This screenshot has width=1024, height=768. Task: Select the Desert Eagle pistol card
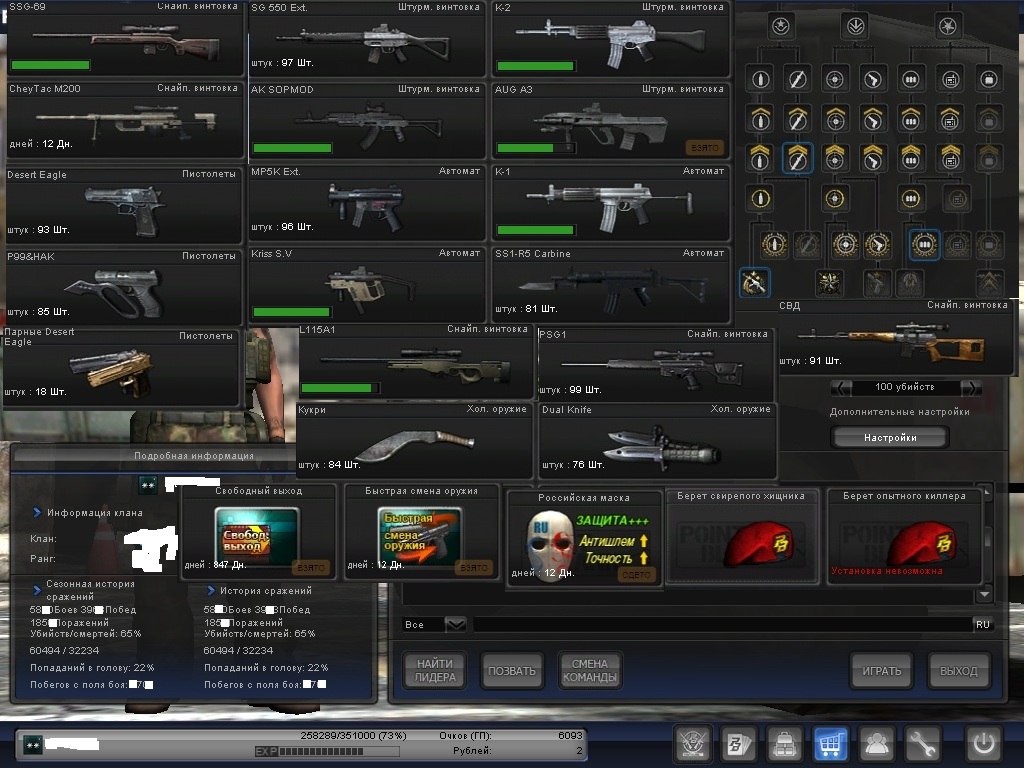(x=123, y=204)
